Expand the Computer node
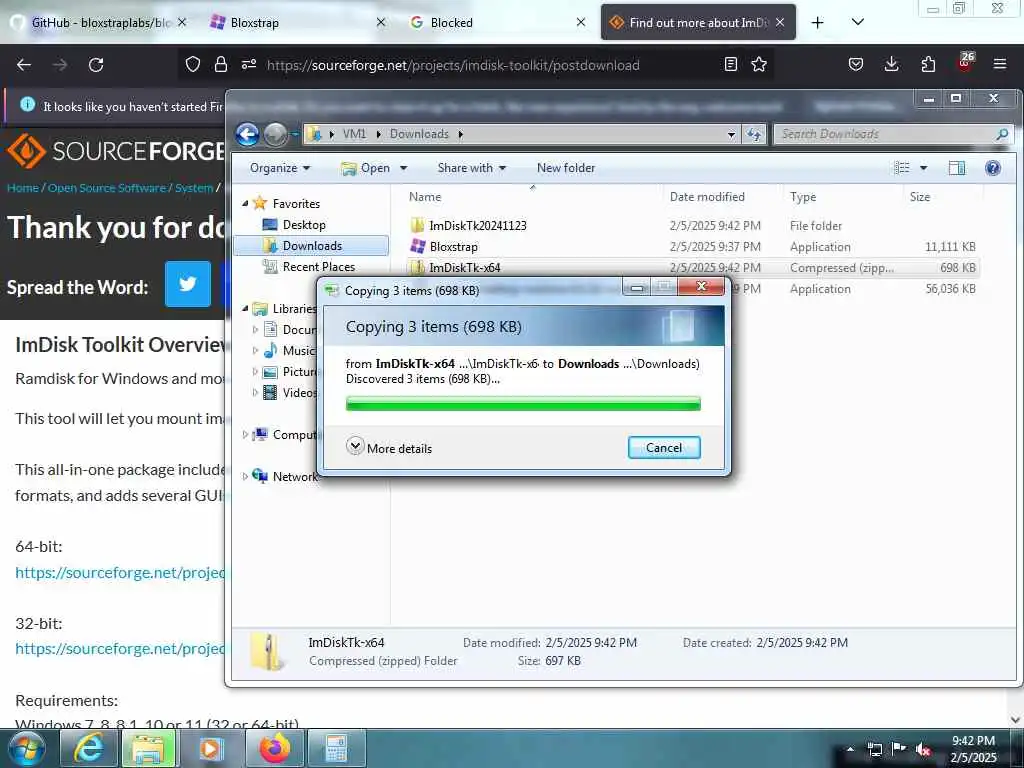 pos(245,434)
